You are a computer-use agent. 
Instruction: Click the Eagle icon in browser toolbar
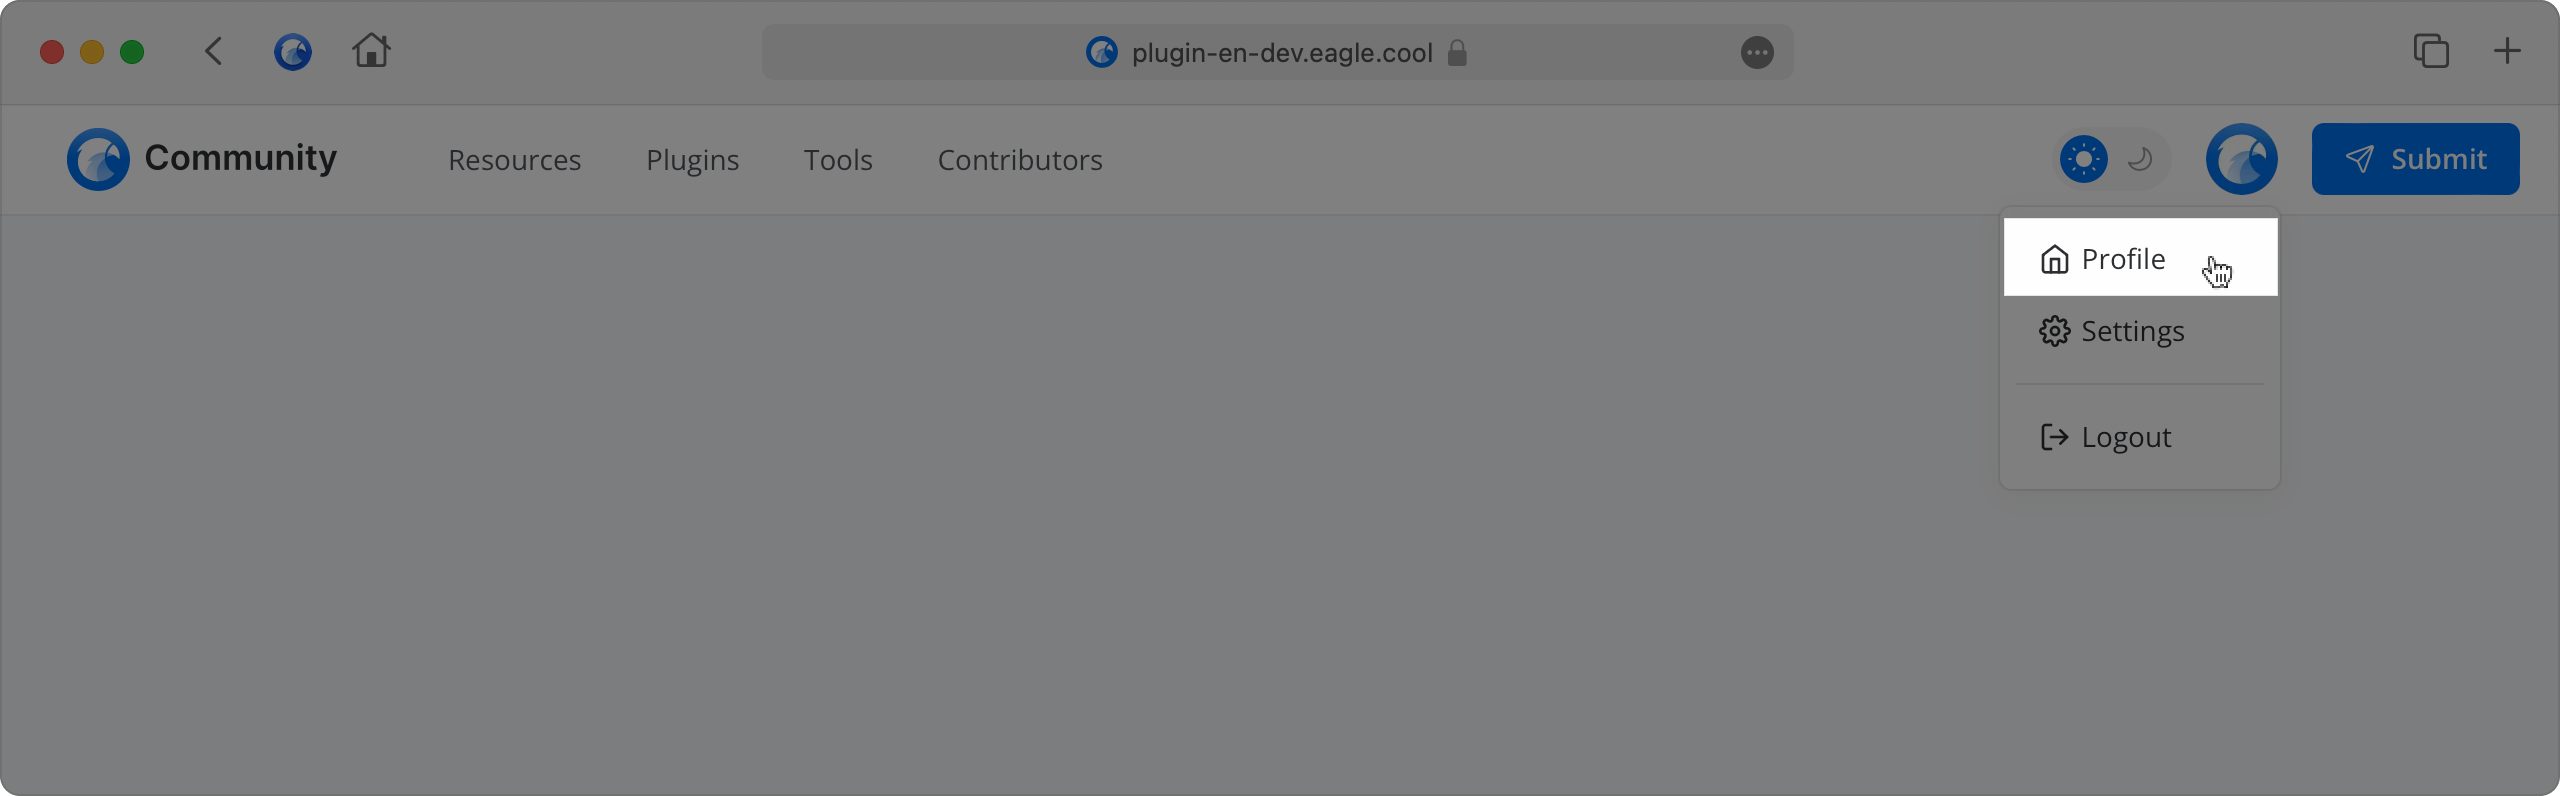coord(293,52)
